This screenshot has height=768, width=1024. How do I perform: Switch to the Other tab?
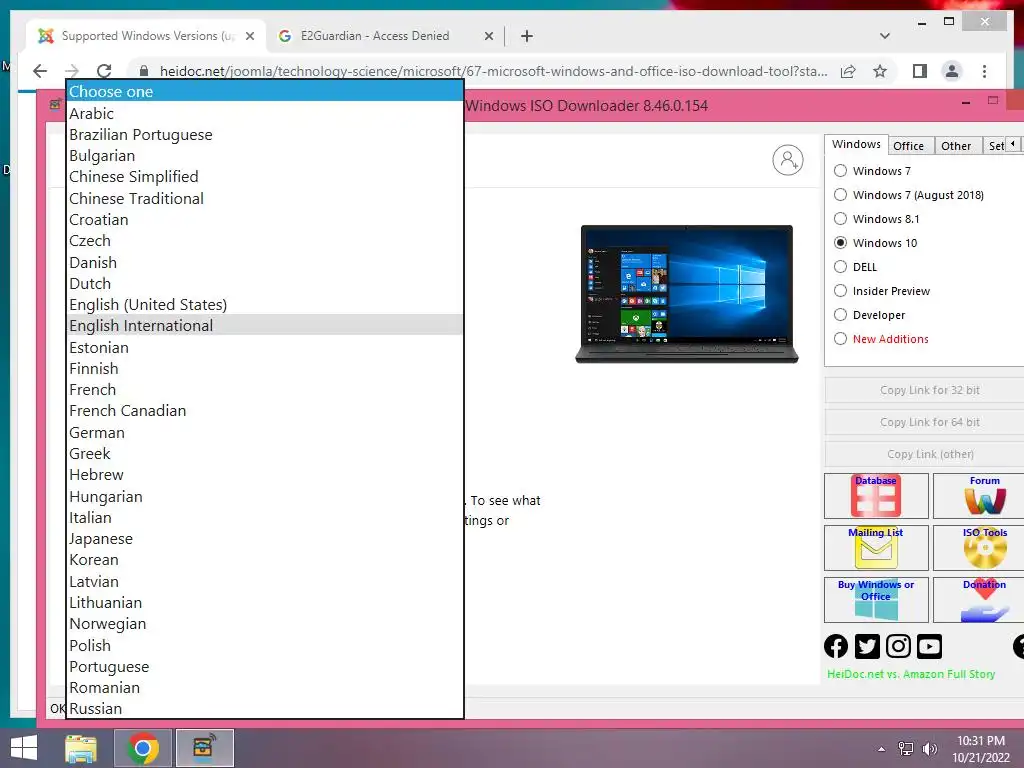[956, 146]
